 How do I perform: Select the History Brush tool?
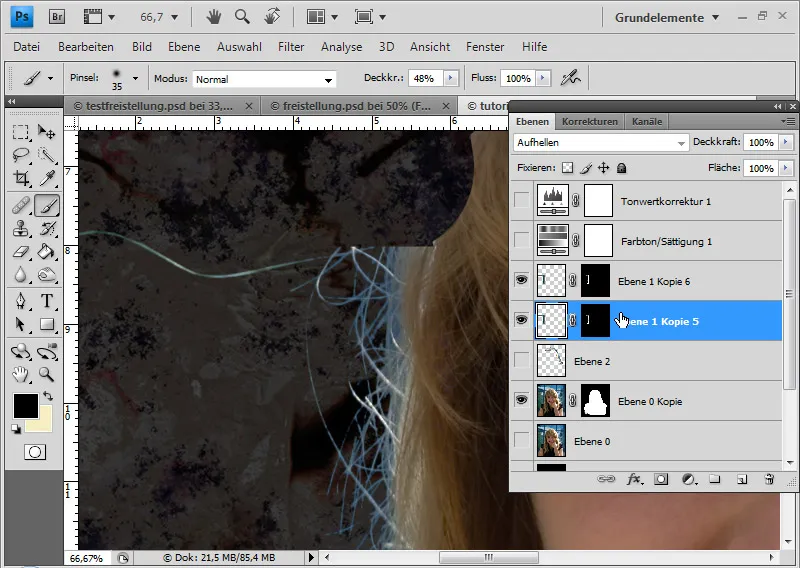point(47,229)
